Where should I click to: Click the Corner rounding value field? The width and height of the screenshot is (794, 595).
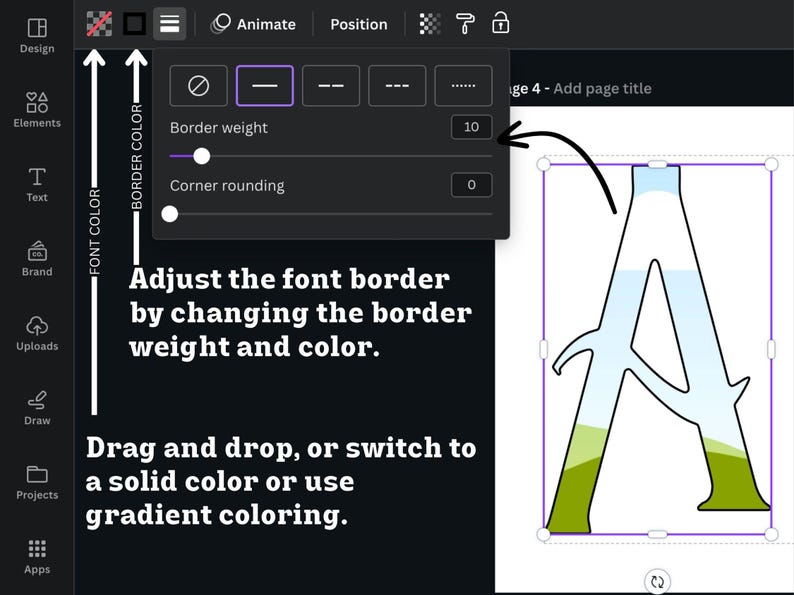pos(471,185)
